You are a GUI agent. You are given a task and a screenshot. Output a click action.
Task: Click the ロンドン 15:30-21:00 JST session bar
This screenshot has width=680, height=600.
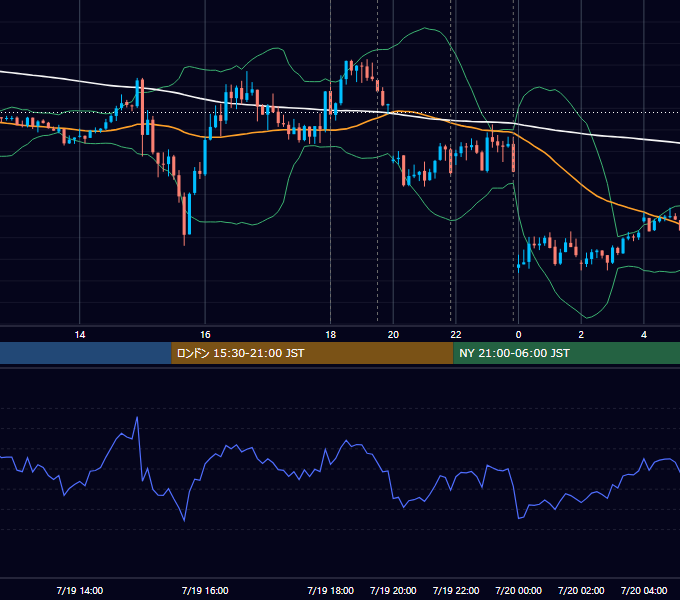click(312, 353)
